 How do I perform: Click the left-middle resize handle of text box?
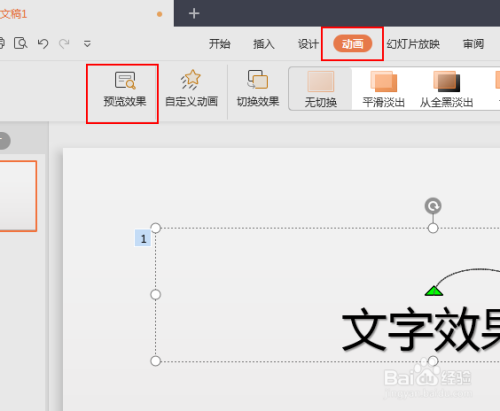coord(156,295)
